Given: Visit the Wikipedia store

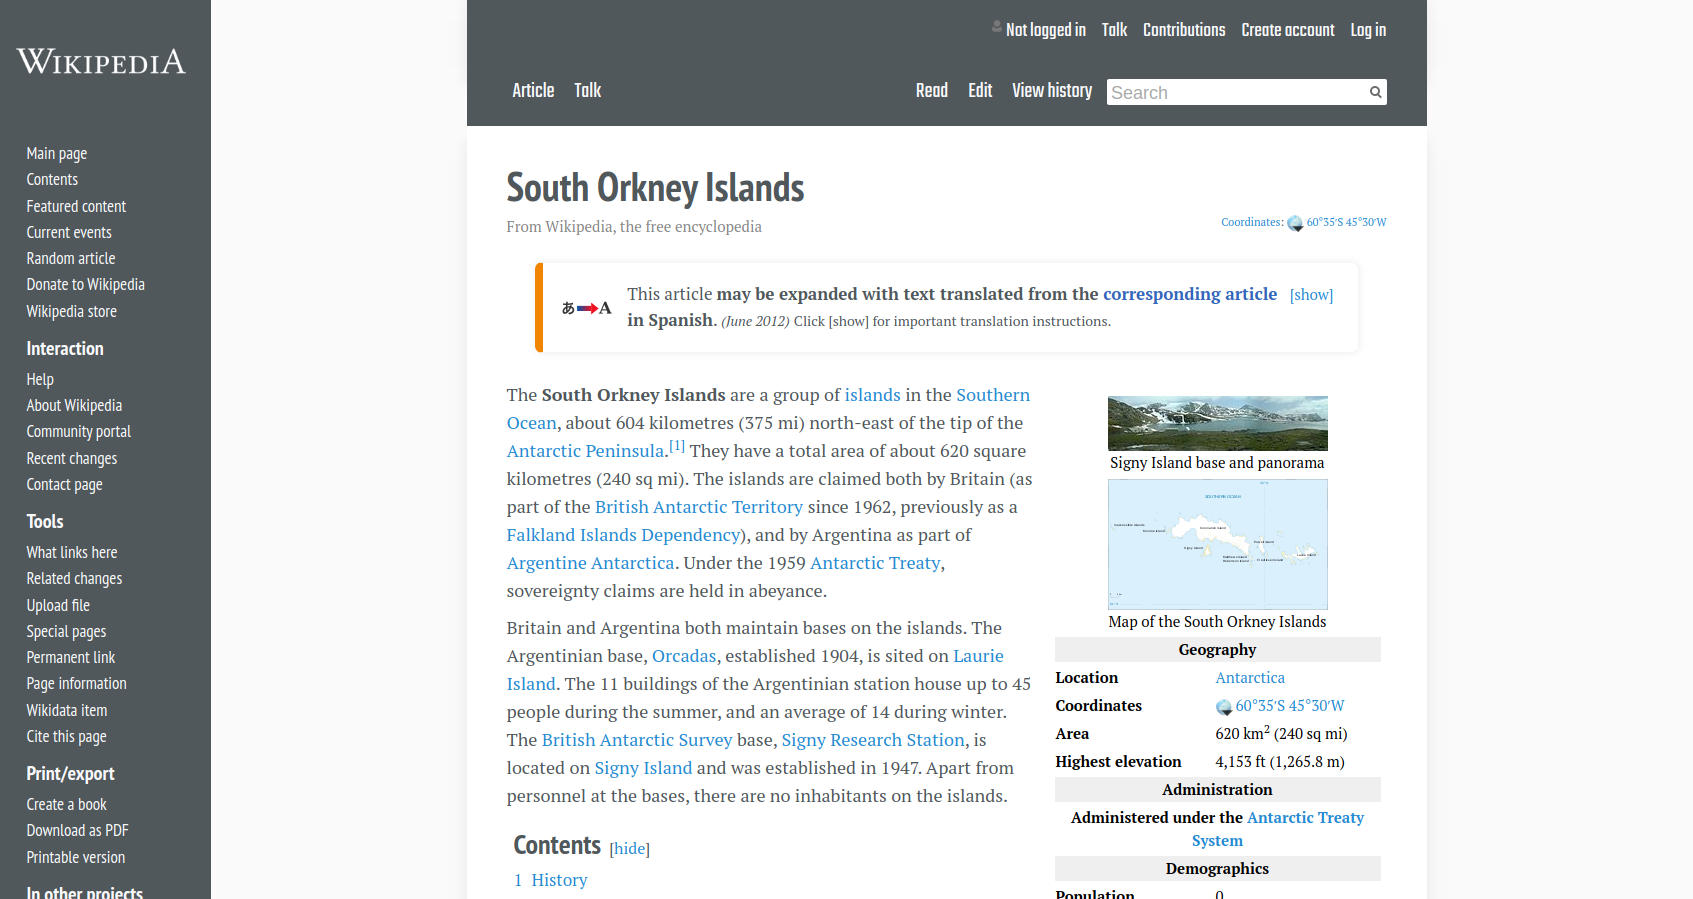Looking at the screenshot, I should click(x=72, y=311).
